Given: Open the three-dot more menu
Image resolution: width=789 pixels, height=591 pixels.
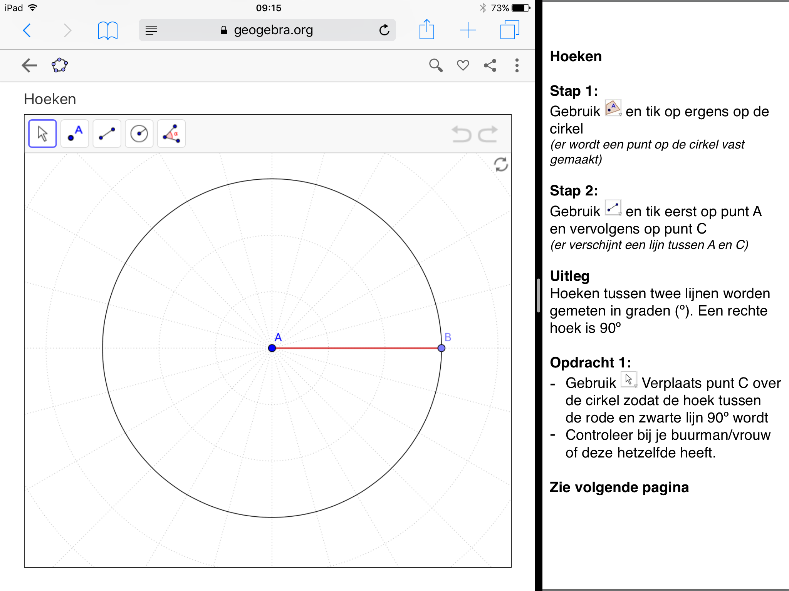Looking at the screenshot, I should pos(517,65).
